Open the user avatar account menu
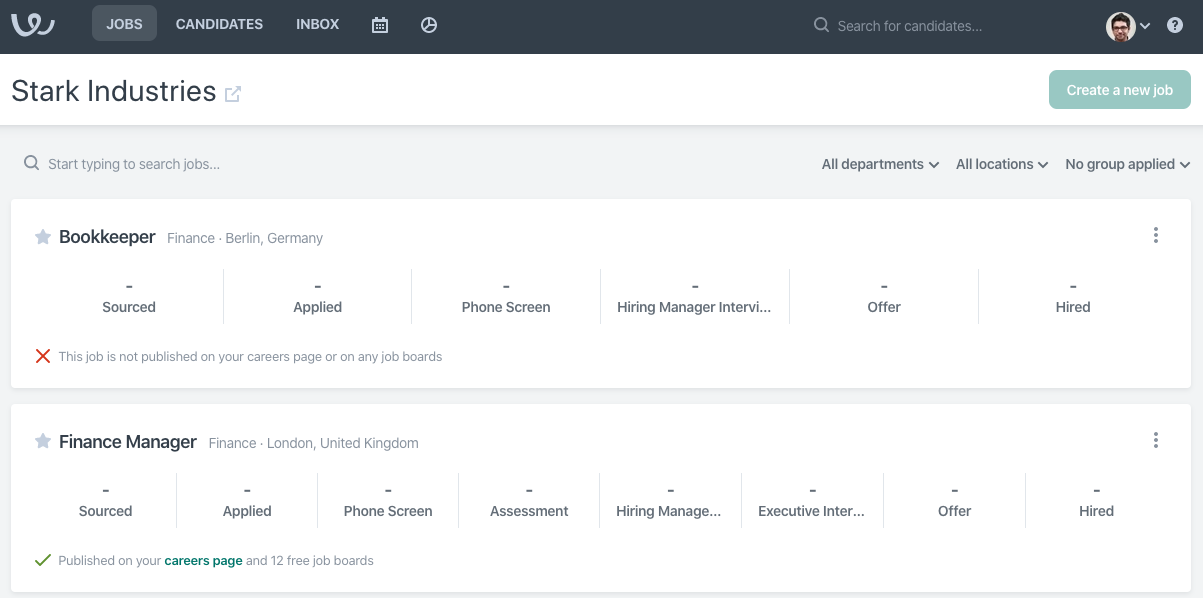 point(1128,26)
